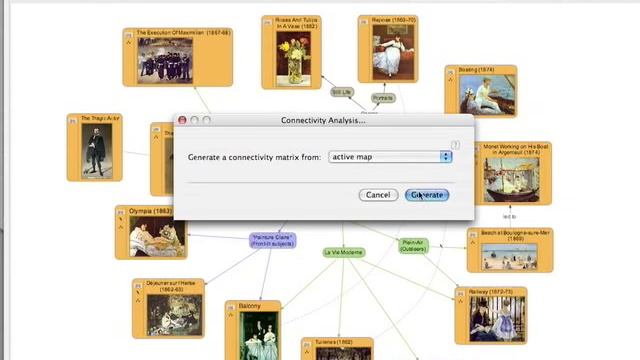Open the Roses And Tulips painting image
Viewport: 640px width, 360px height.
click(x=293, y=59)
